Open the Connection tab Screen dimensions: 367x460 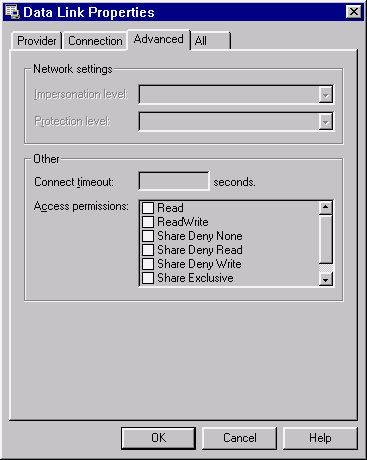coord(95,41)
